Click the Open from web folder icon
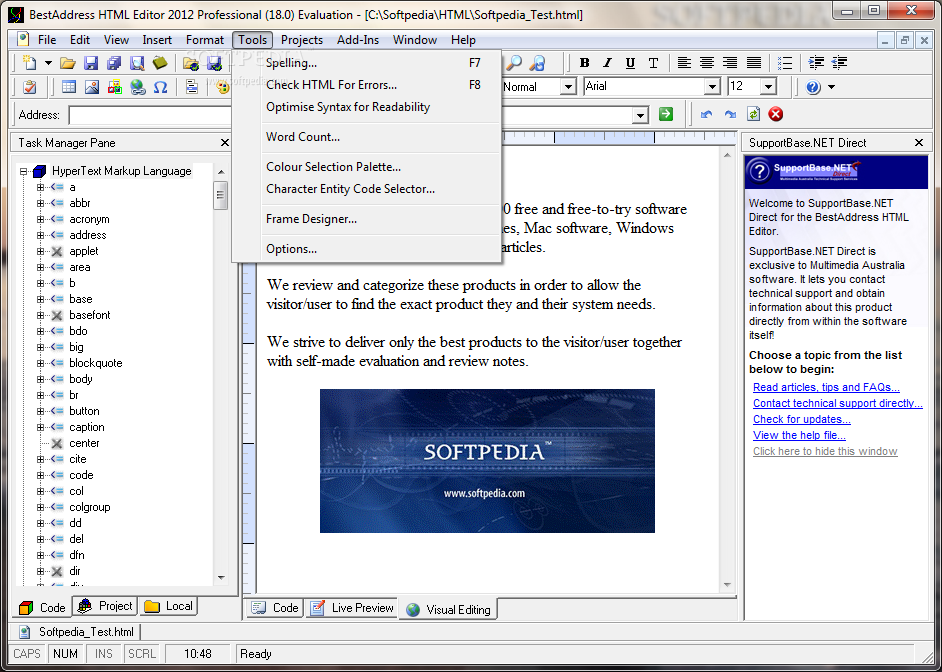 pyautogui.click(x=191, y=62)
